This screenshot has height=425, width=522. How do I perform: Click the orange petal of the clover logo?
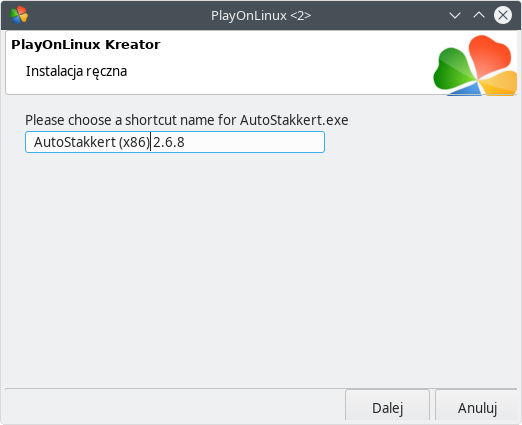[499, 83]
